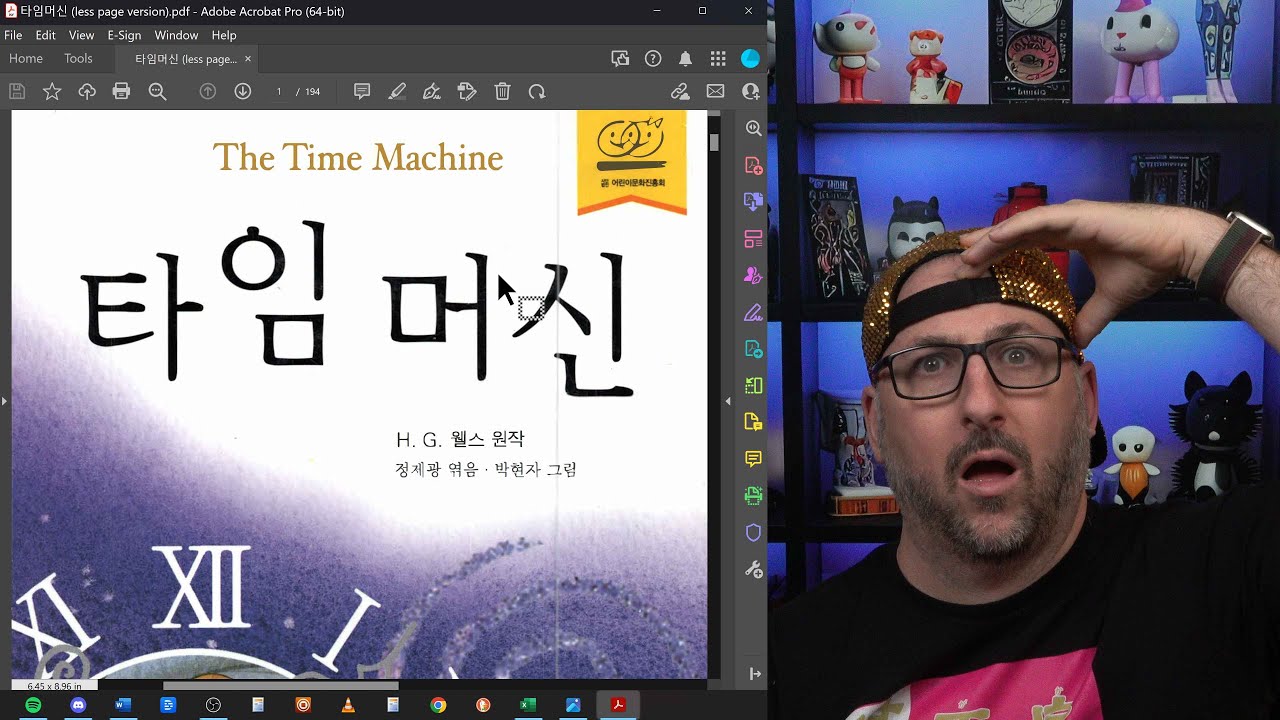1280x720 pixels.
Task: Open the File menu
Action: [x=13, y=35]
